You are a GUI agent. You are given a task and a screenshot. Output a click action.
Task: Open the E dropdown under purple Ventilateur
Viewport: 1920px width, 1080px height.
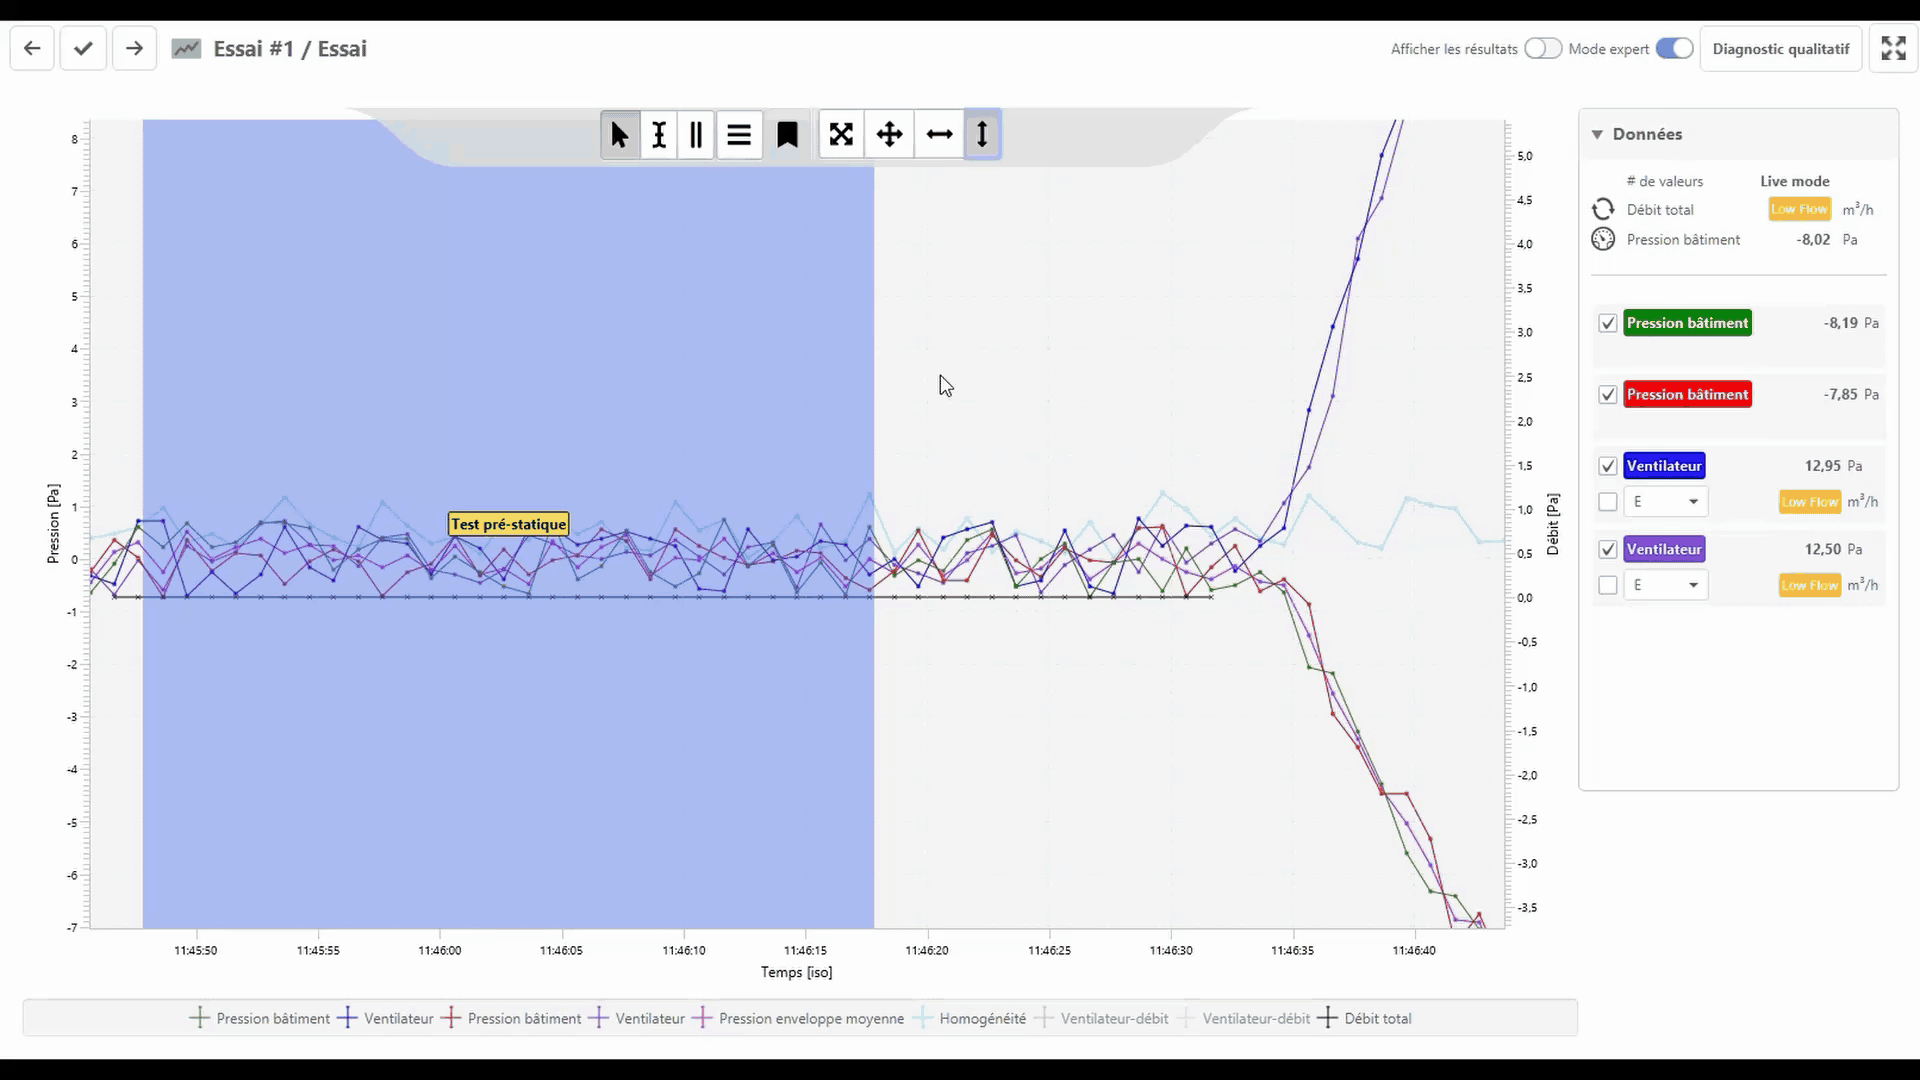click(x=1665, y=585)
